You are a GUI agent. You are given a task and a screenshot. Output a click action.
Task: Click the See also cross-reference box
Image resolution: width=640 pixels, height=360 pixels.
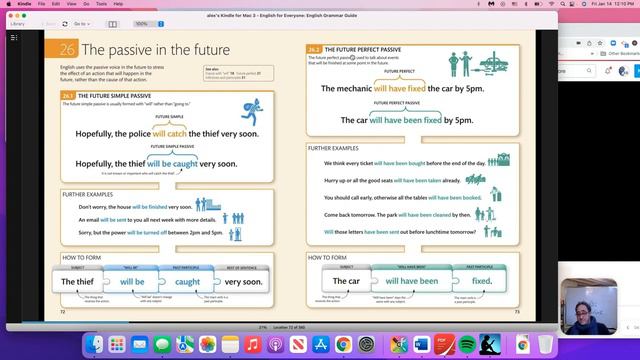[238, 73]
